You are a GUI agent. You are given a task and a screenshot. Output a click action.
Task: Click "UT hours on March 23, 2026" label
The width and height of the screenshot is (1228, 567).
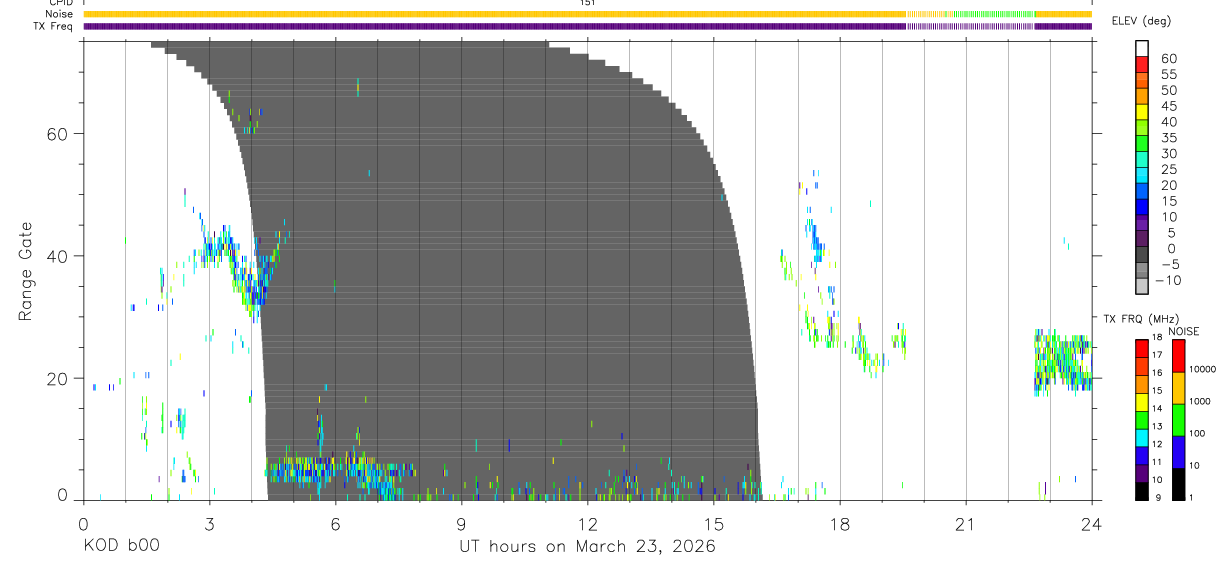pyautogui.click(x=587, y=547)
